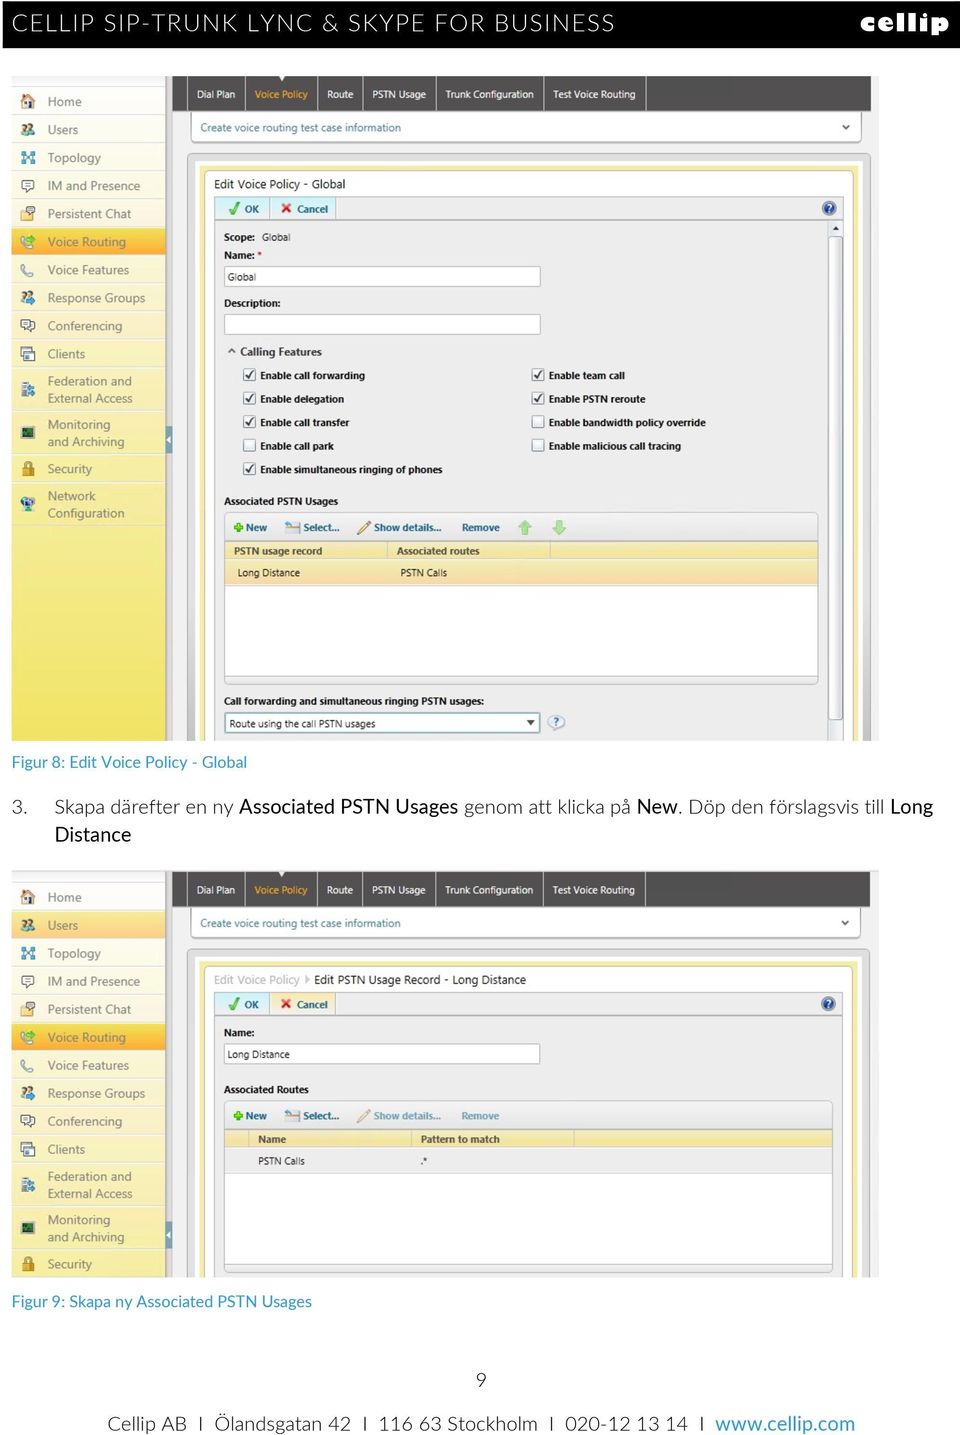Click the move up arrow in Associated PSTN Usages

525,527
